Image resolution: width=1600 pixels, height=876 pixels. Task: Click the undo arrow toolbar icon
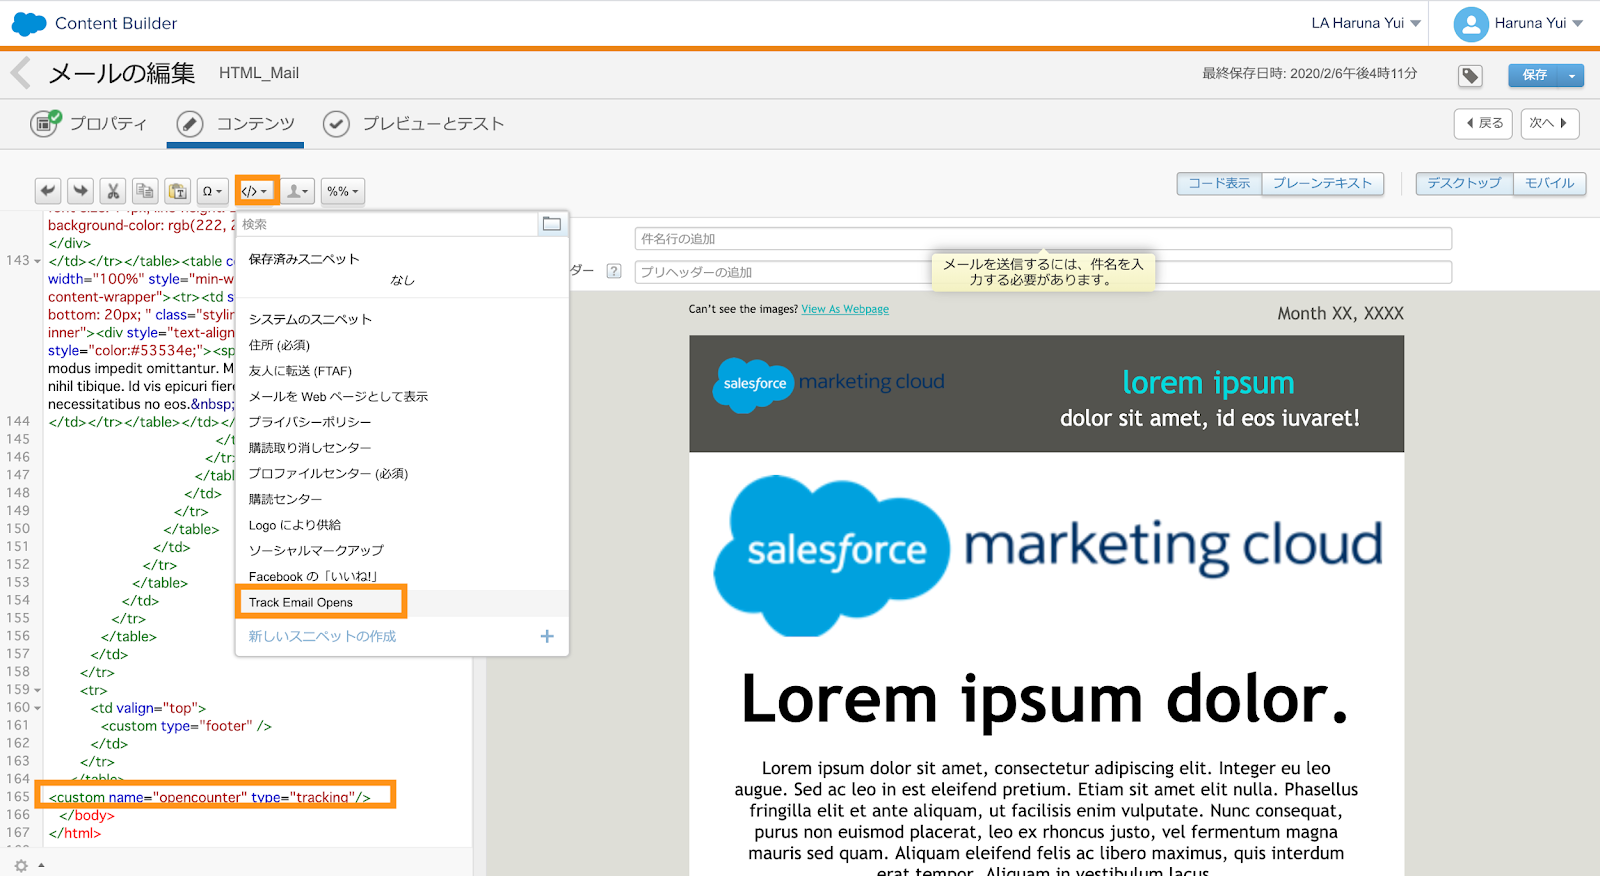pyautogui.click(x=48, y=191)
